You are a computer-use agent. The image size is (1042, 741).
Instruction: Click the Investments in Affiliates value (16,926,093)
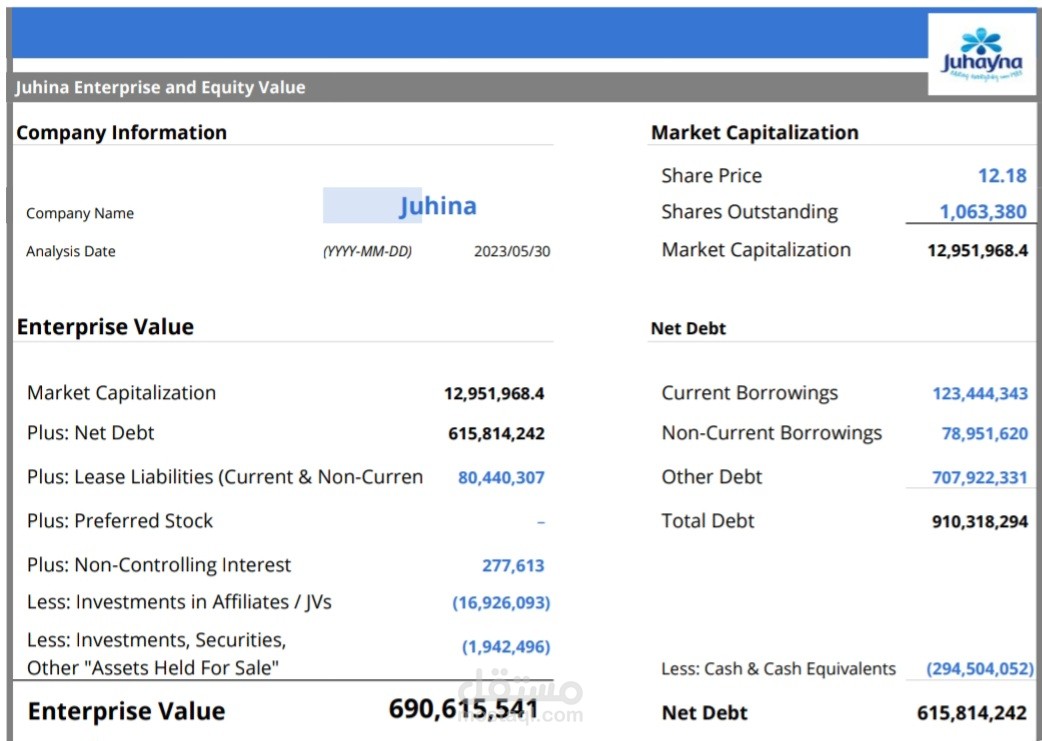[501, 603]
